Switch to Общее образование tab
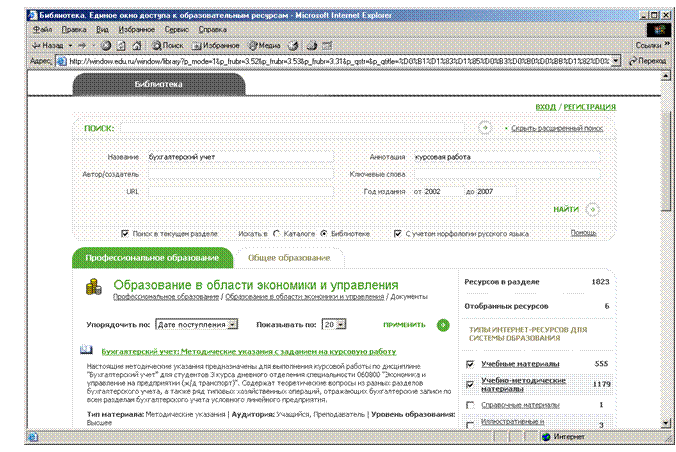This screenshot has height=452, width=676. coord(289,258)
